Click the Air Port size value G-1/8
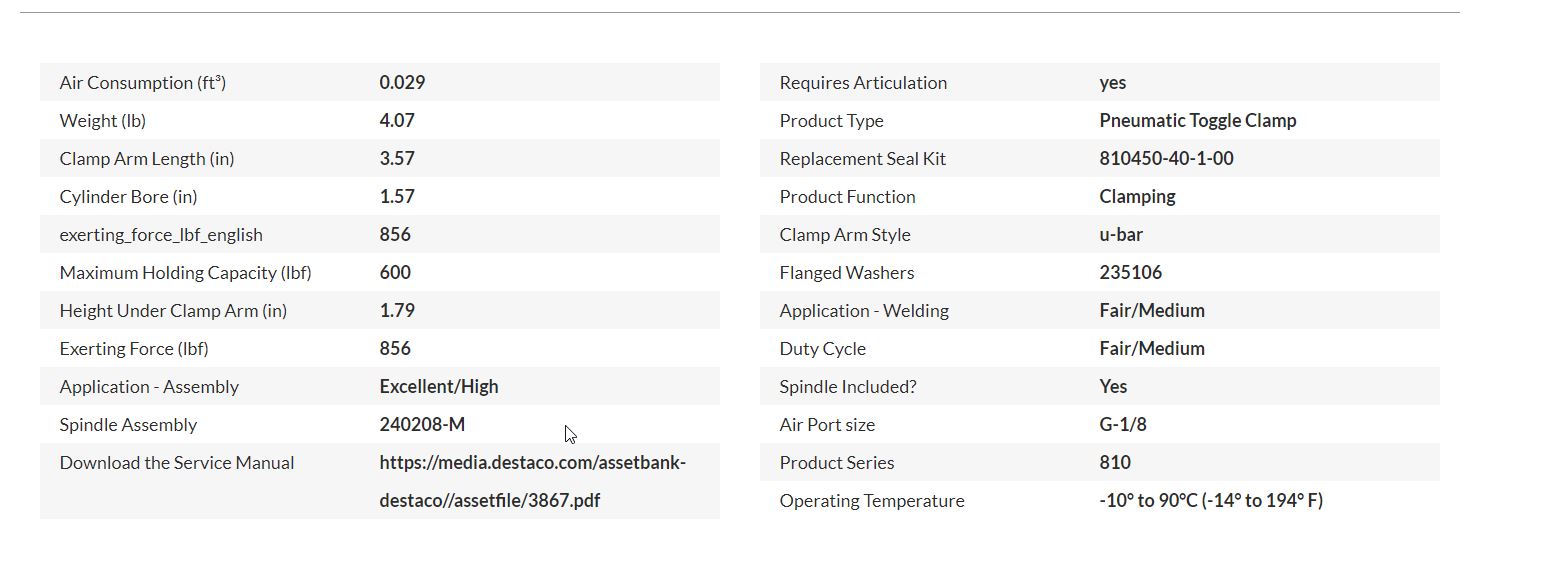The height and width of the screenshot is (568, 1550). [1123, 425]
